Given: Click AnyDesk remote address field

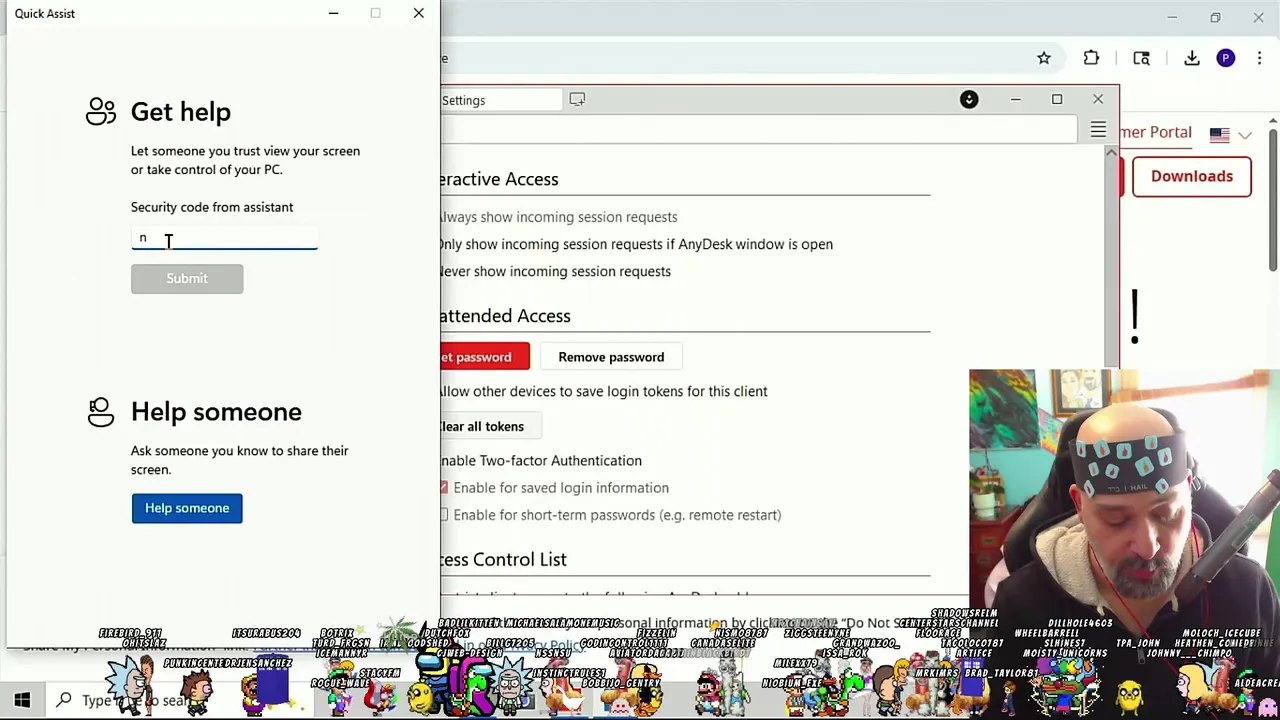Looking at the screenshot, I should [758, 130].
